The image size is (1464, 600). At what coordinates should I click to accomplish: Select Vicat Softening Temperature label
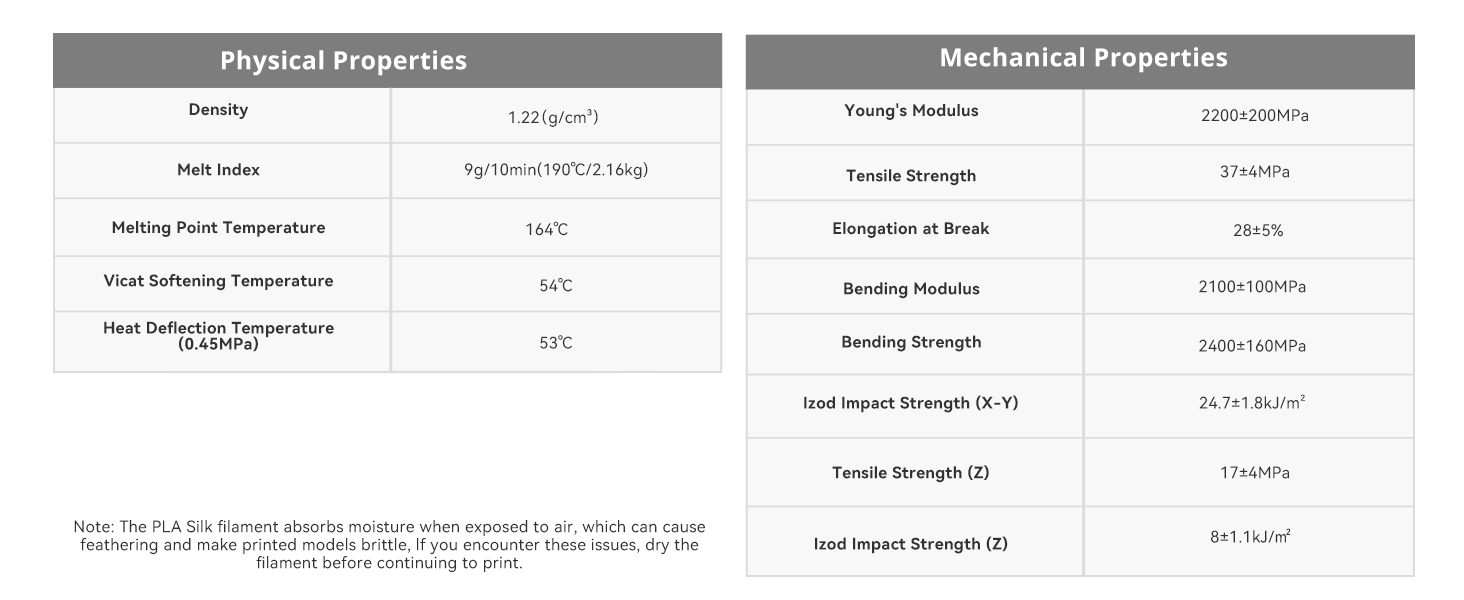pos(218,281)
